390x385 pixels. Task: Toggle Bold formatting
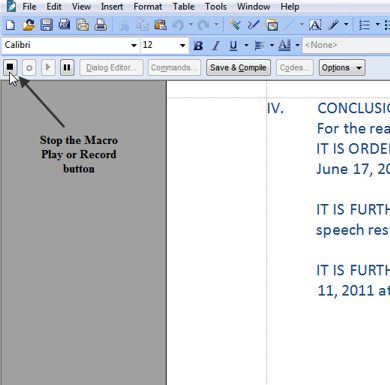(x=198, y=45)
